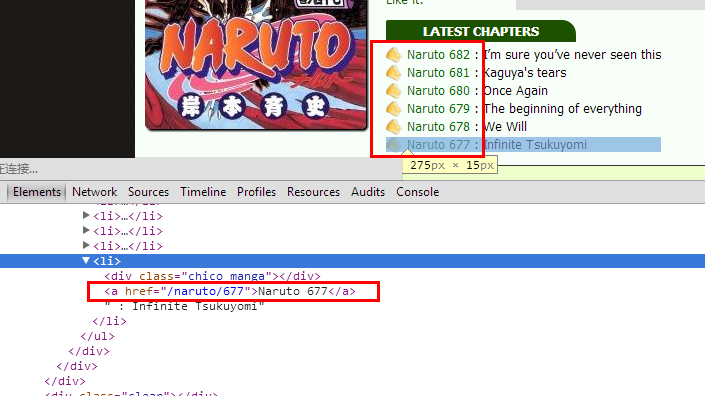Switch to the Sources tab
This screenshot has width=705, height=396.
148,192
